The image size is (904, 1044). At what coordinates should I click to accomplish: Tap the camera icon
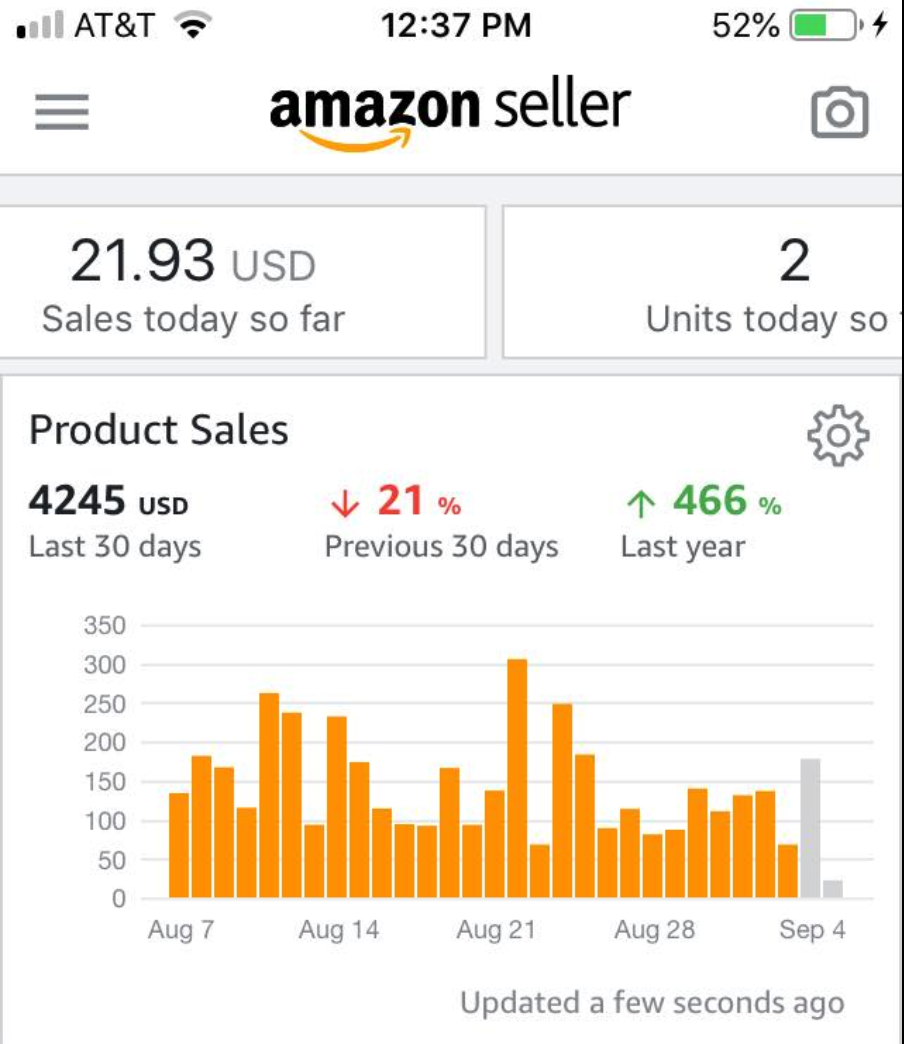pos(839,112)
